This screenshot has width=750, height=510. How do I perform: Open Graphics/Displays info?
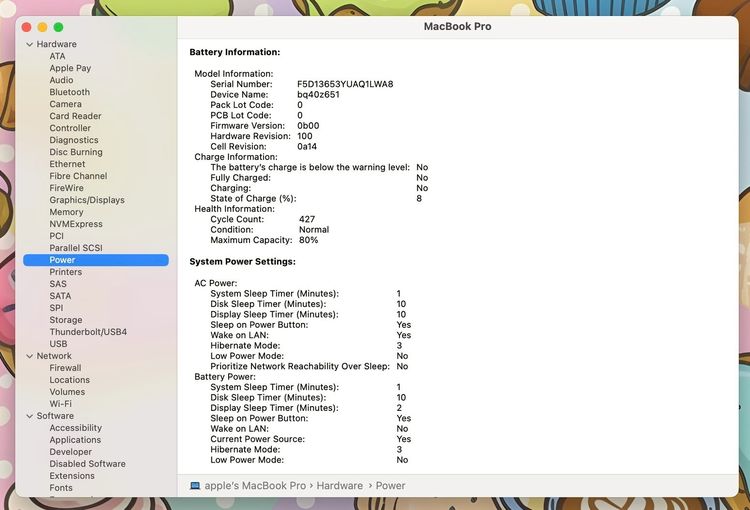click(x=87, y=200)
